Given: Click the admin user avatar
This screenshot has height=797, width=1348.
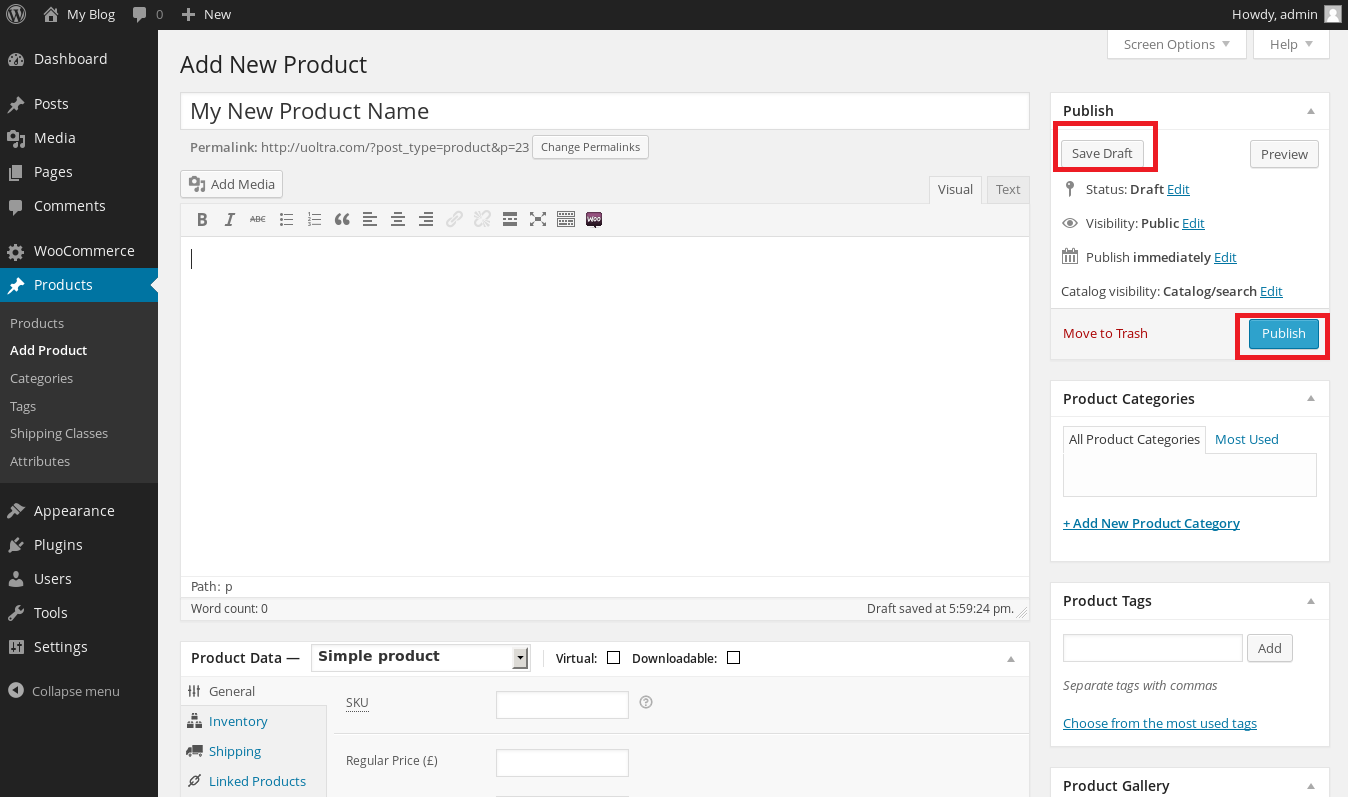Looking at the screenshot, I should point(1332,14).
